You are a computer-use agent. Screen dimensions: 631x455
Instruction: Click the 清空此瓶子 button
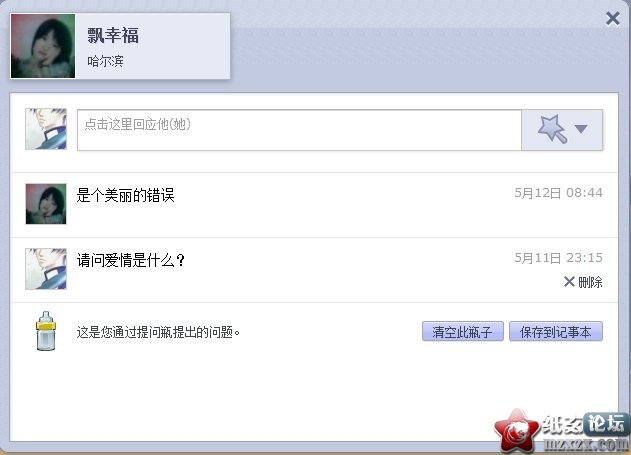click(x=463, y=331)
